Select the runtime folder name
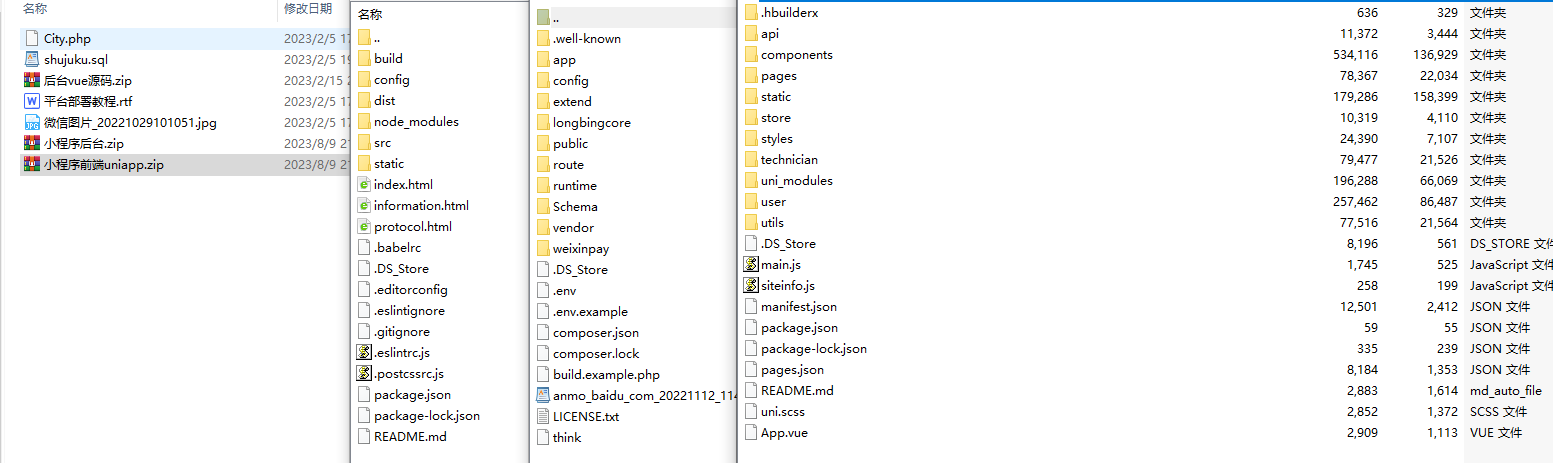 (575, 186)
